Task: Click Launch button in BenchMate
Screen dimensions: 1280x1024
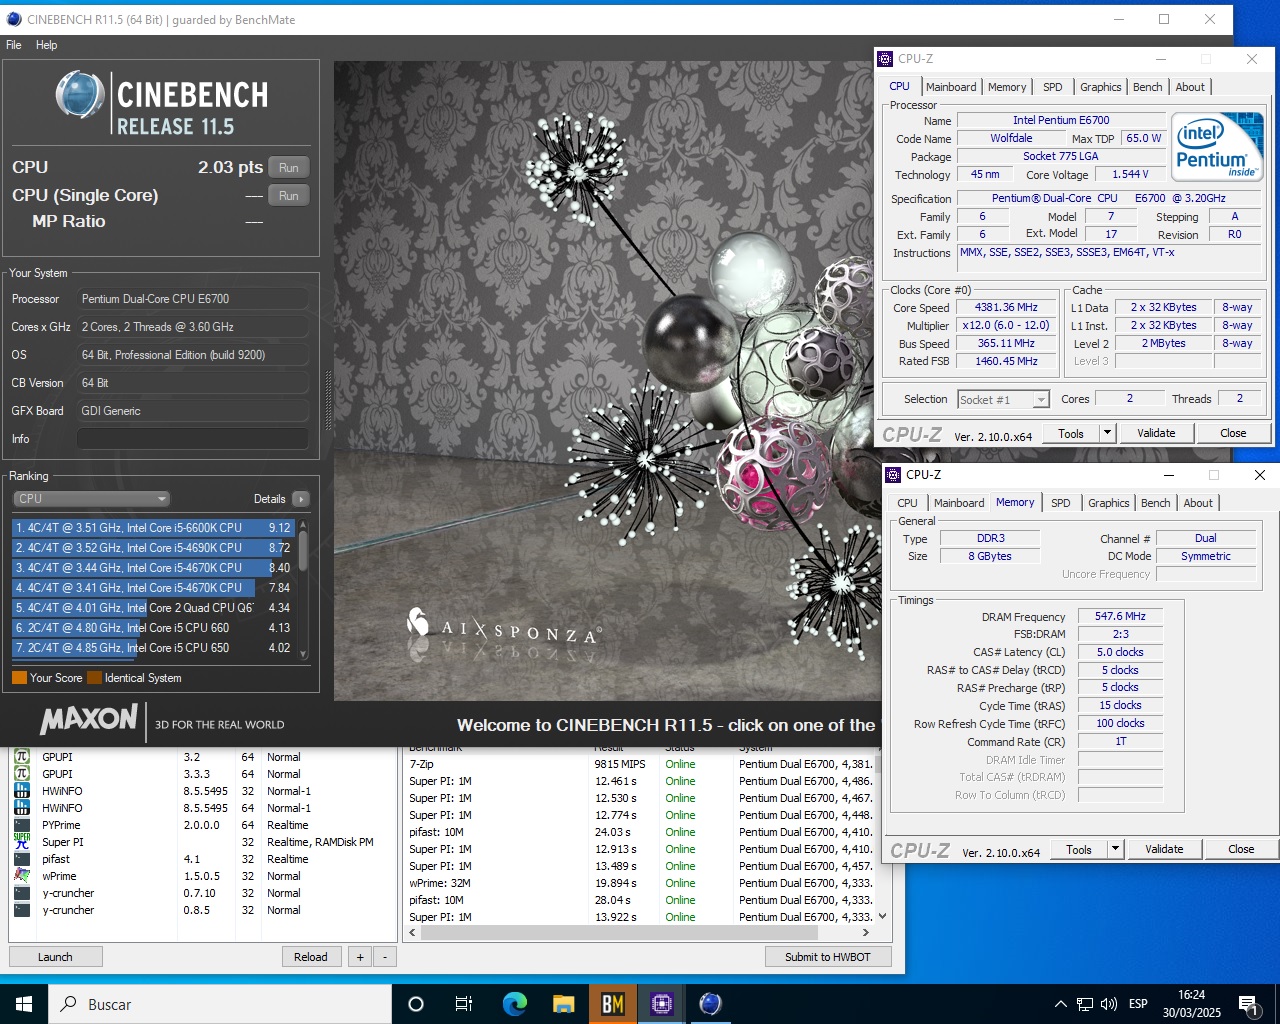Action: pos(55,957)
